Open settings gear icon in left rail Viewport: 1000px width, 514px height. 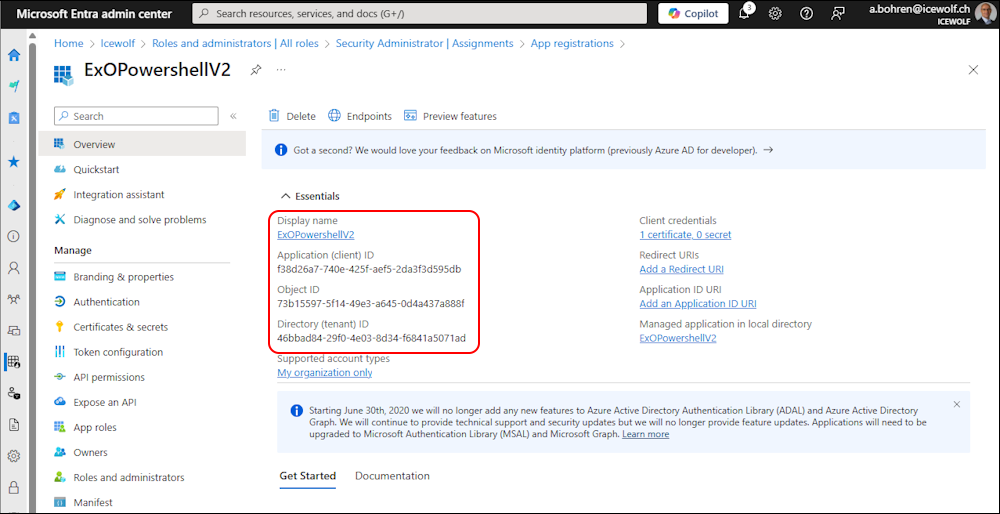point(13,456)
